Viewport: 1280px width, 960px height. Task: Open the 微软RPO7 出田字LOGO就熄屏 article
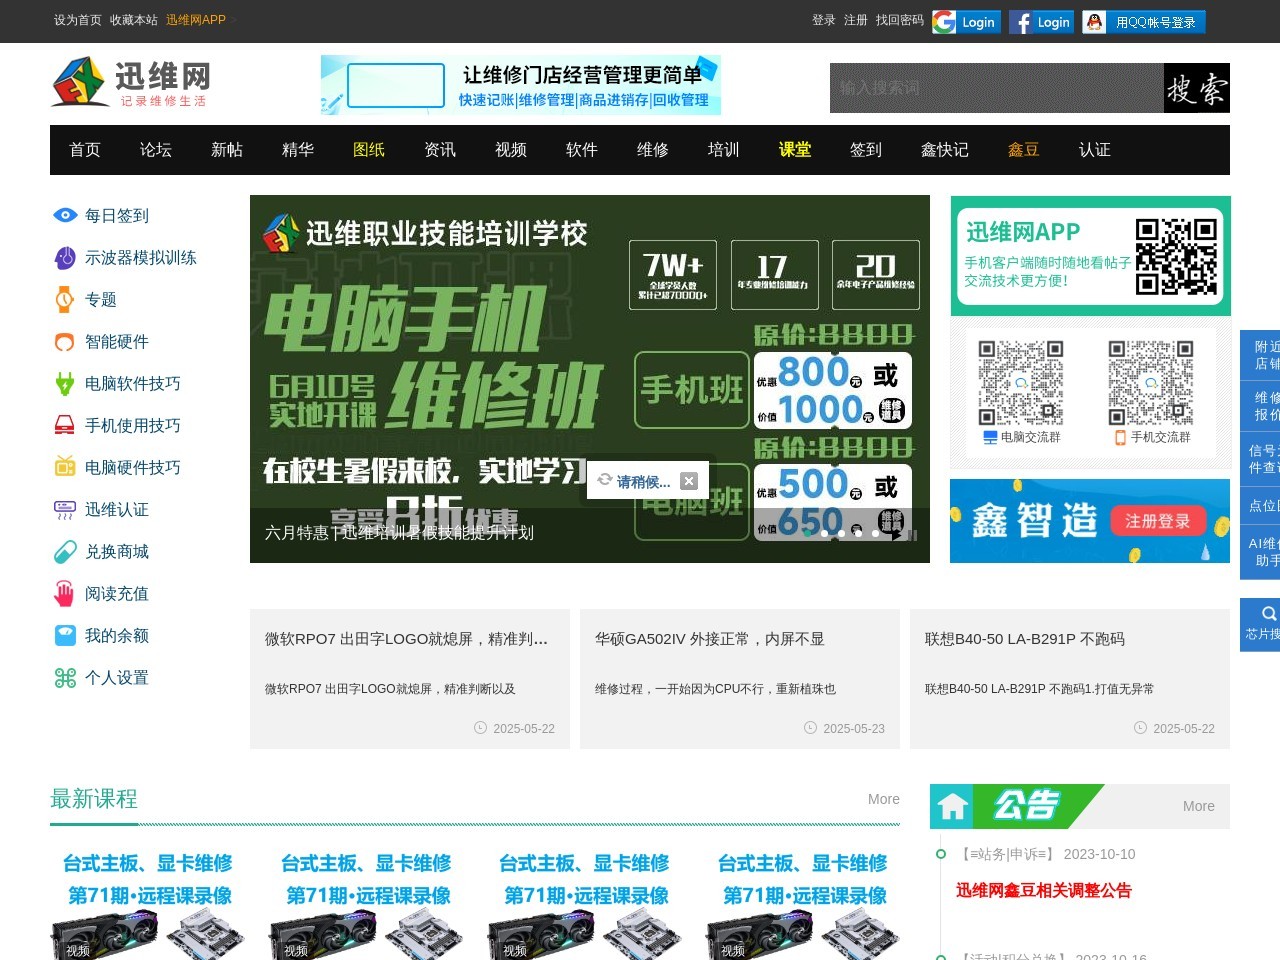click(x=406, y=639)
